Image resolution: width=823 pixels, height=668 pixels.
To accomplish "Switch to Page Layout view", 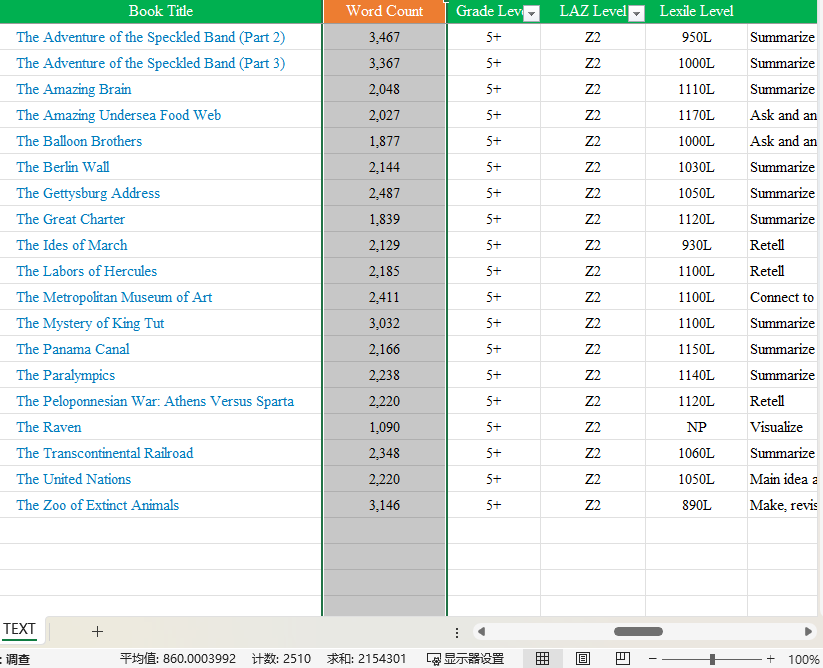I will [583, 659].
